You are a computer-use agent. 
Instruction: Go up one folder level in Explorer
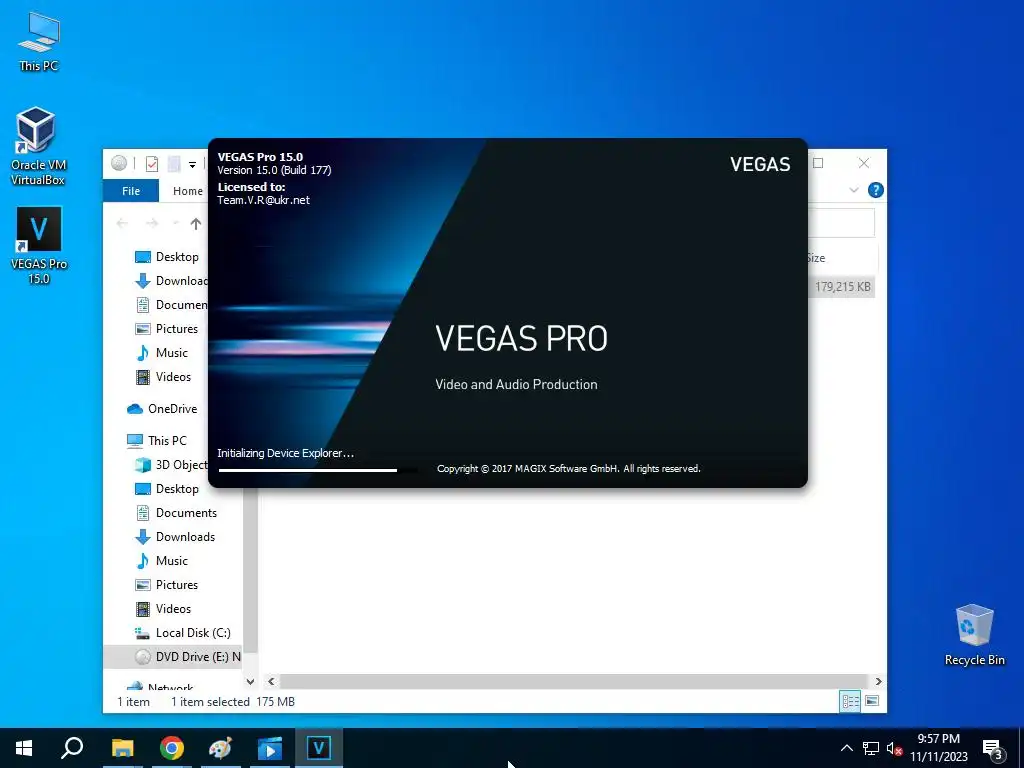point(196,223)
